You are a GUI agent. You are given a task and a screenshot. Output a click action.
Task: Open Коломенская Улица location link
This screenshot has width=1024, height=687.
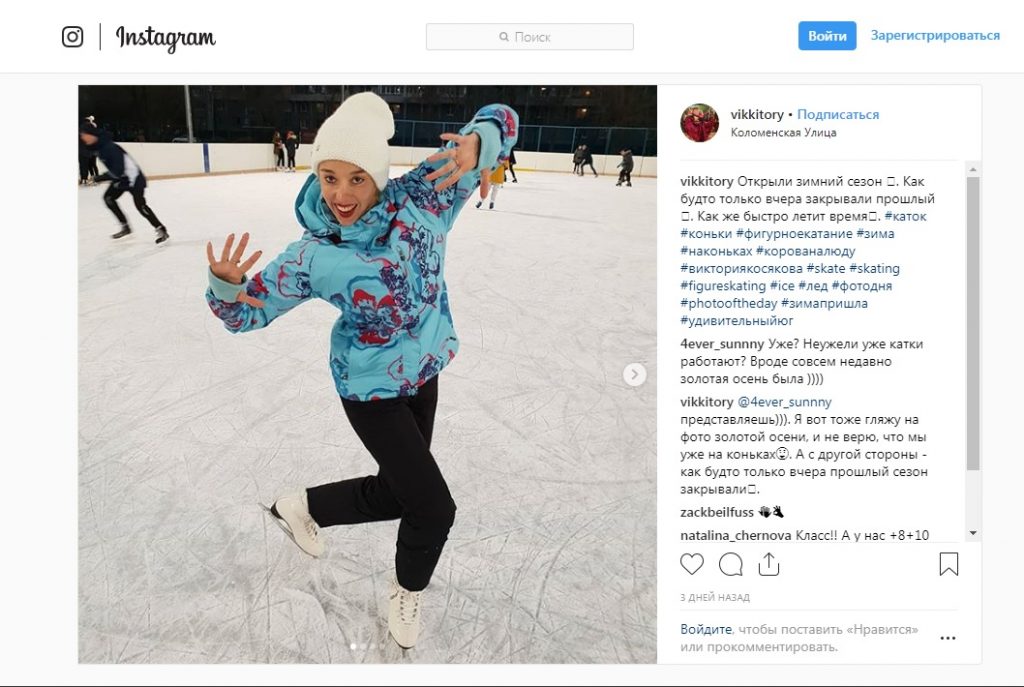coord(783,133)
